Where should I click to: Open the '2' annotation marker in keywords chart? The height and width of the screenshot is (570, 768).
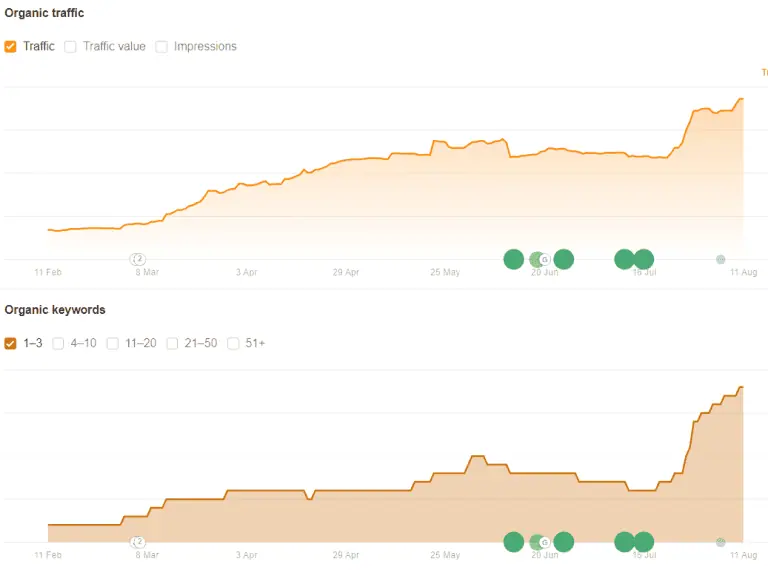tap(138, 542)
